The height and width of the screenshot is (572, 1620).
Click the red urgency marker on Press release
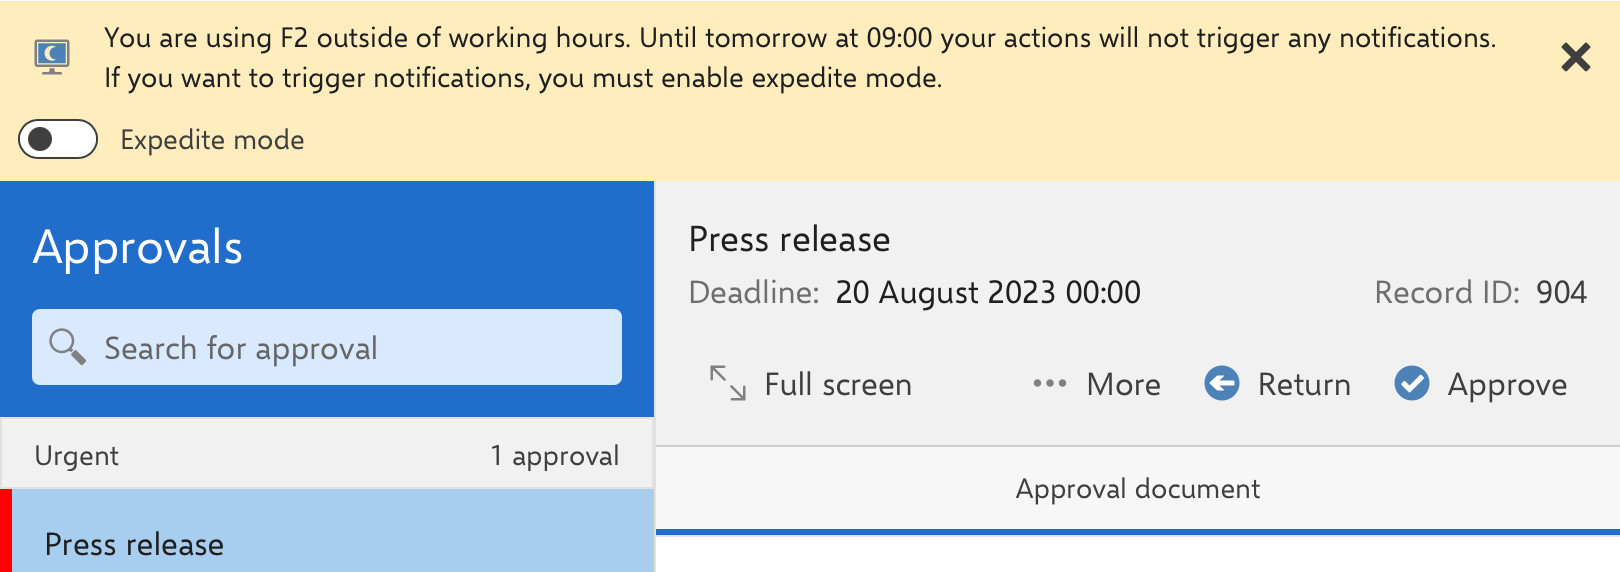coord(5,532)
